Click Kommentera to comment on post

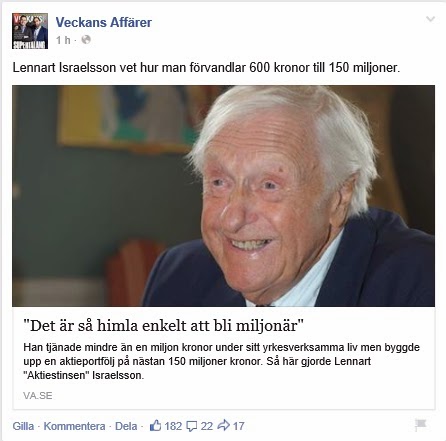click(x=74, y=426)
